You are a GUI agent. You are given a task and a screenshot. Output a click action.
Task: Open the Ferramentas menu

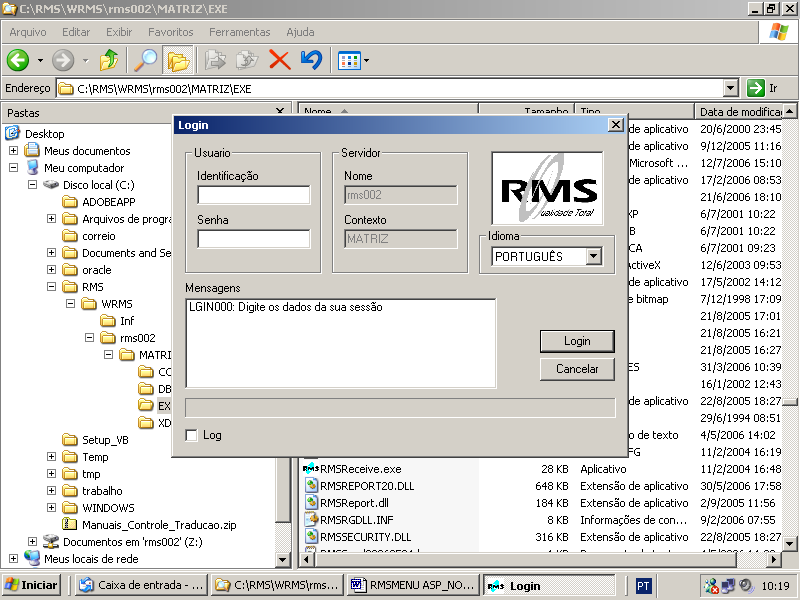(x=239, y=32)
